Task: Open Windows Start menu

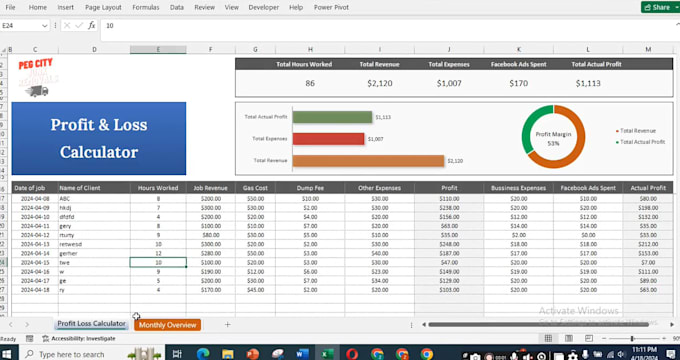Action: 8,354
